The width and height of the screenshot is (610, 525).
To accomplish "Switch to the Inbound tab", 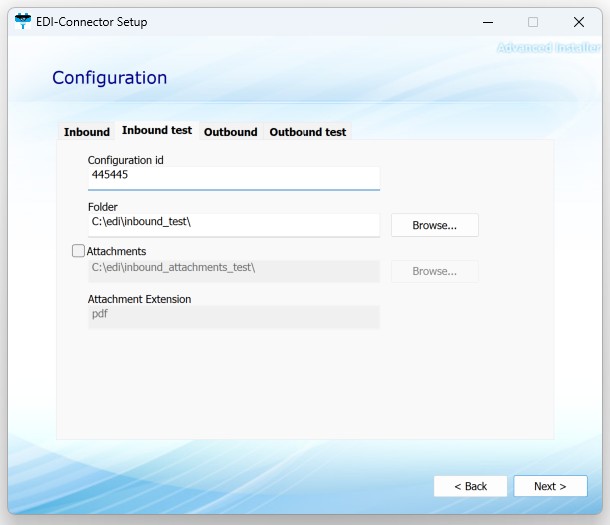I will coord(87,132).
